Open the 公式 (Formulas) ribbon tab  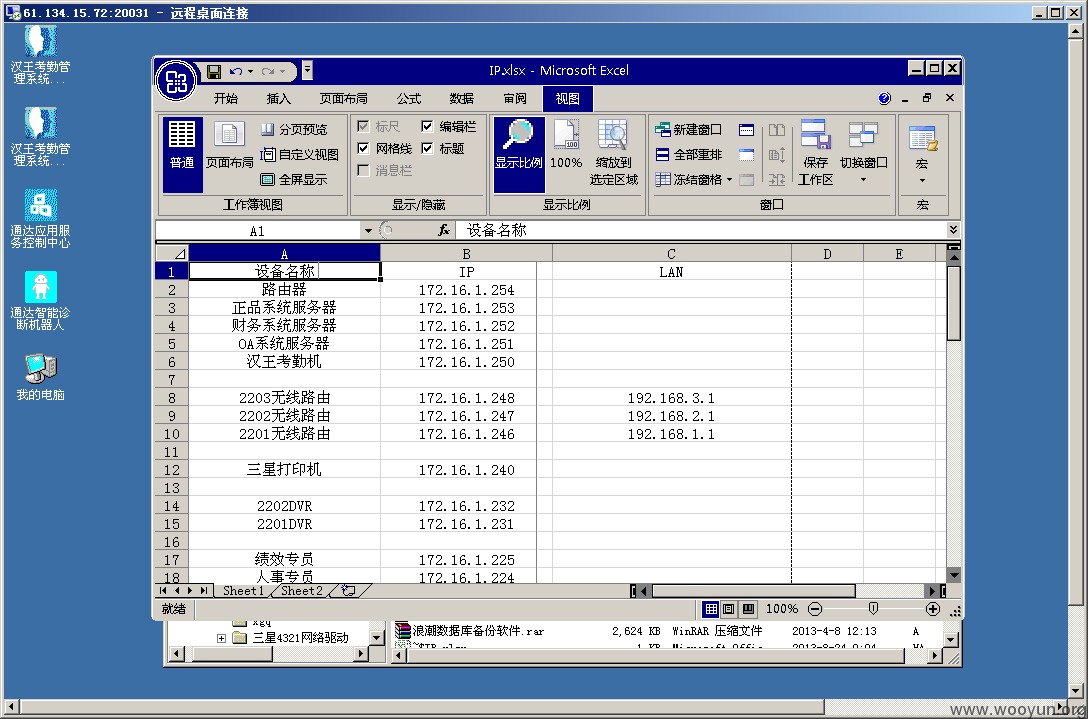(409, 99)
